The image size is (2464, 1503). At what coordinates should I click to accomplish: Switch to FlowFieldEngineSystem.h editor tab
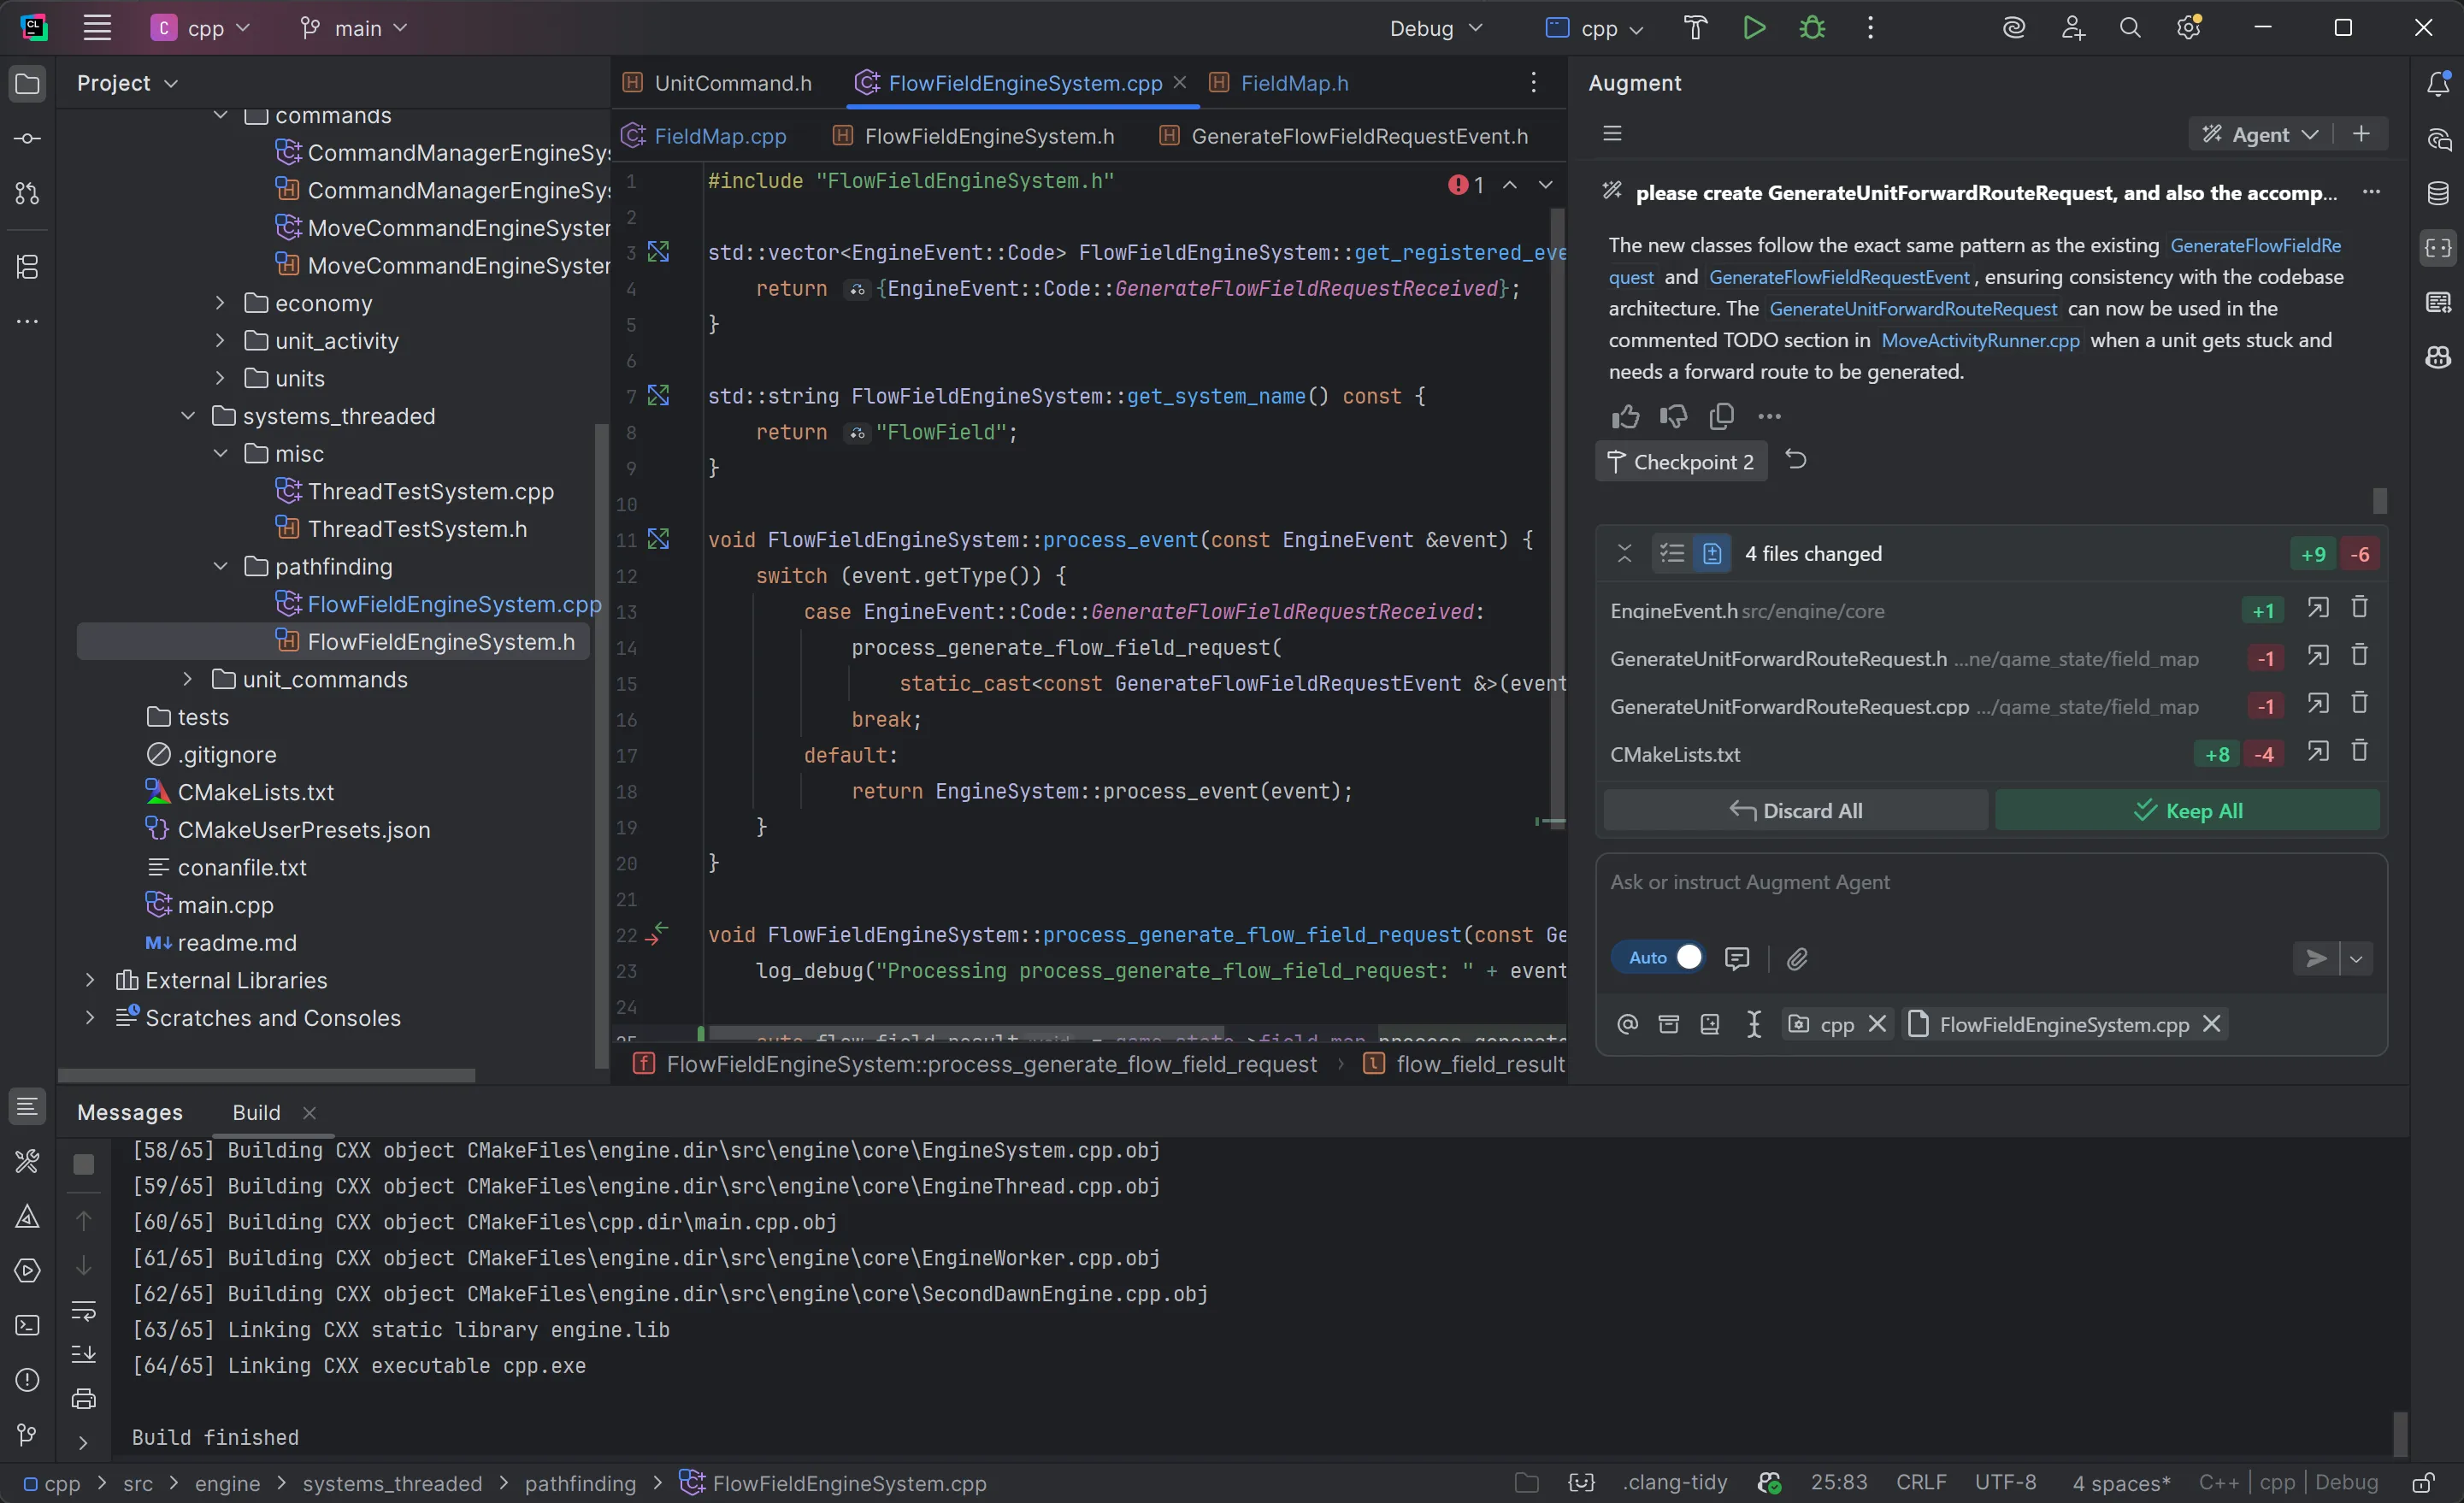974,136
